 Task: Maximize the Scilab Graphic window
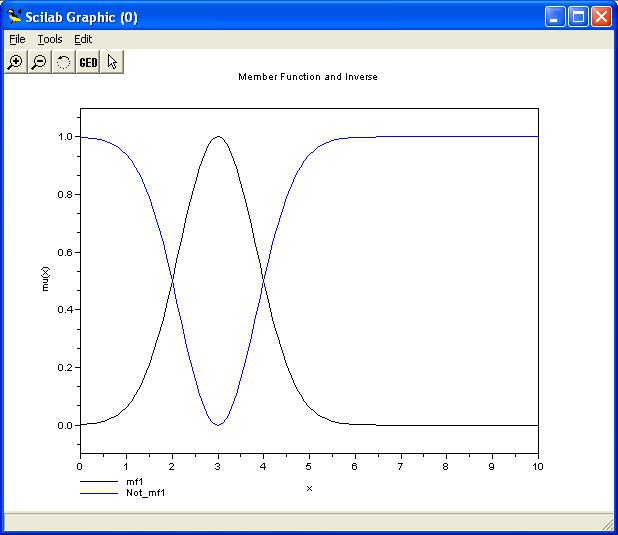tap(579, 17)
